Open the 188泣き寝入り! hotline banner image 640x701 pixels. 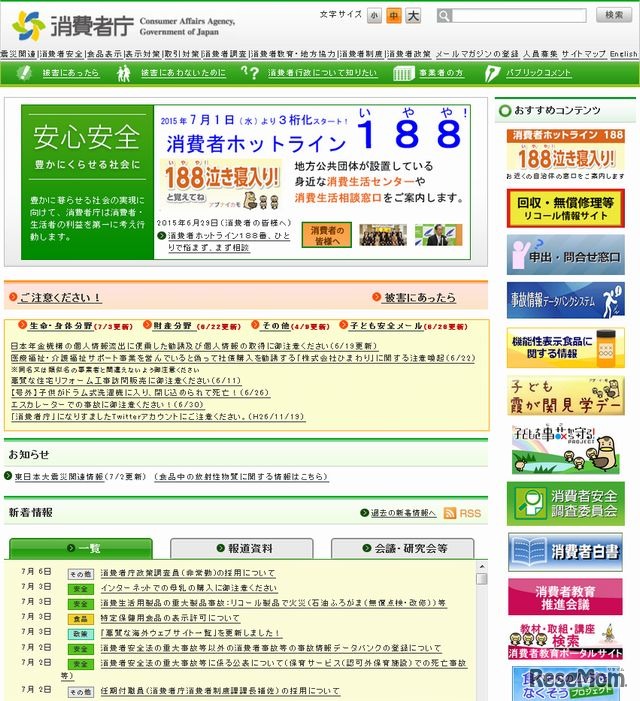pyautogui.click(x=221, y=185)
